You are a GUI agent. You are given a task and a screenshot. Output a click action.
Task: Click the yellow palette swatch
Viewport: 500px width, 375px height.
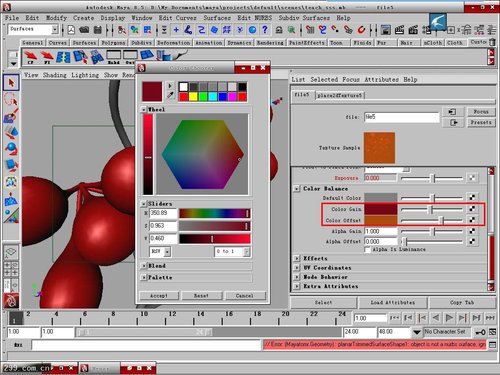[193, 97]
